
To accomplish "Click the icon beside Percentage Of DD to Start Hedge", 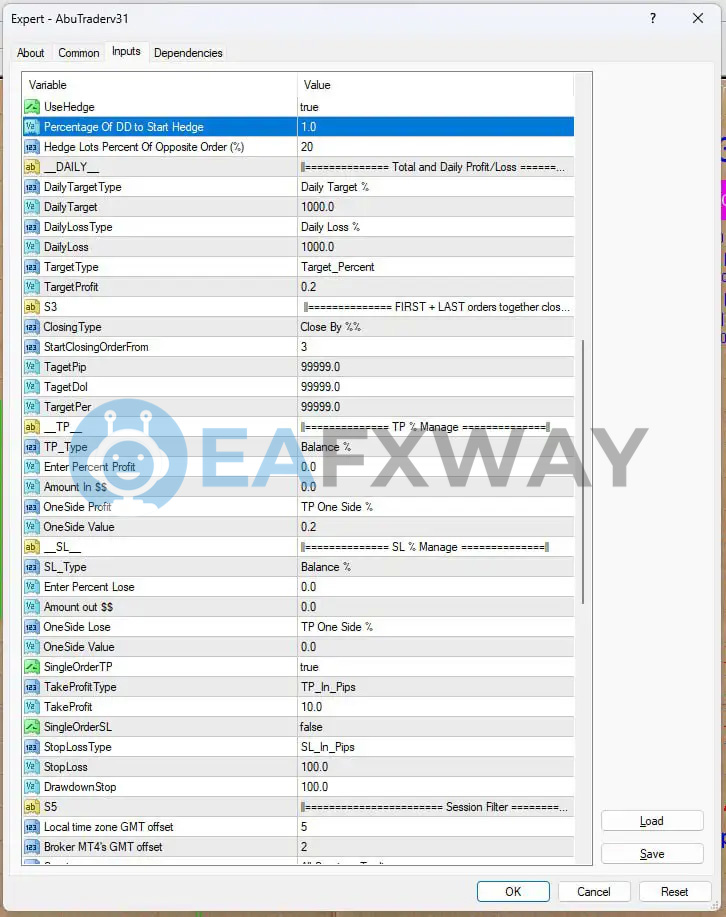I will pos(32,127).
